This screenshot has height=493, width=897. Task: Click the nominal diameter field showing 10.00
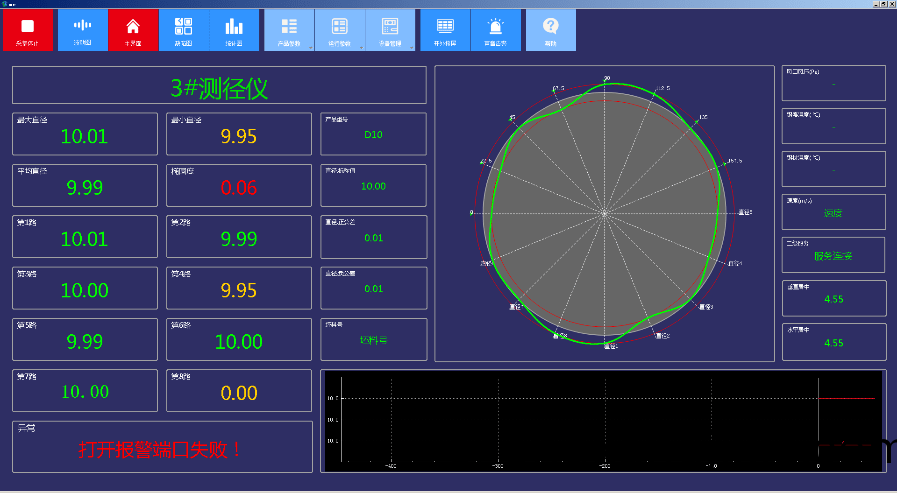[x=373, y=186]
